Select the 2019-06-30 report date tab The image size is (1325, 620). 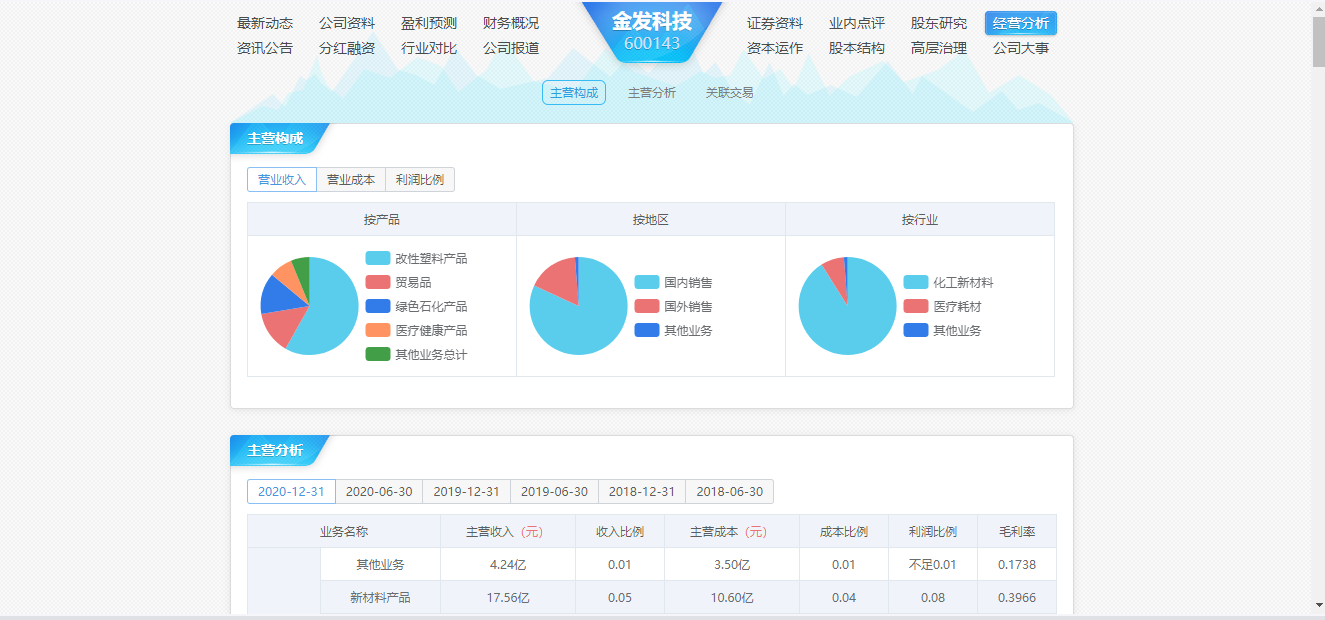click(x=555, y=492)
